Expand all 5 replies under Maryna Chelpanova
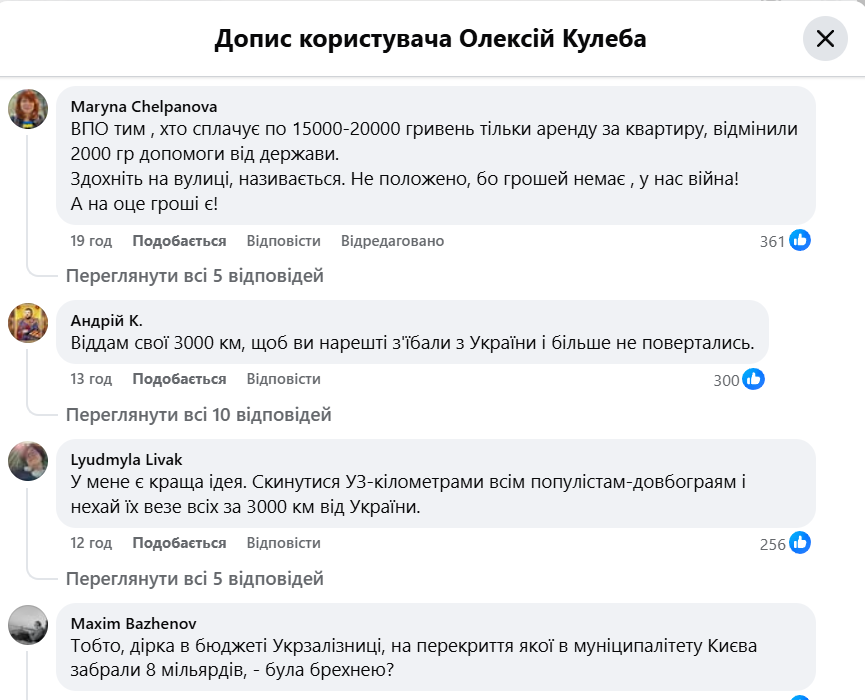Image resolution: width=865 pixels, height=700 pixels. click(x=195, y=275)
